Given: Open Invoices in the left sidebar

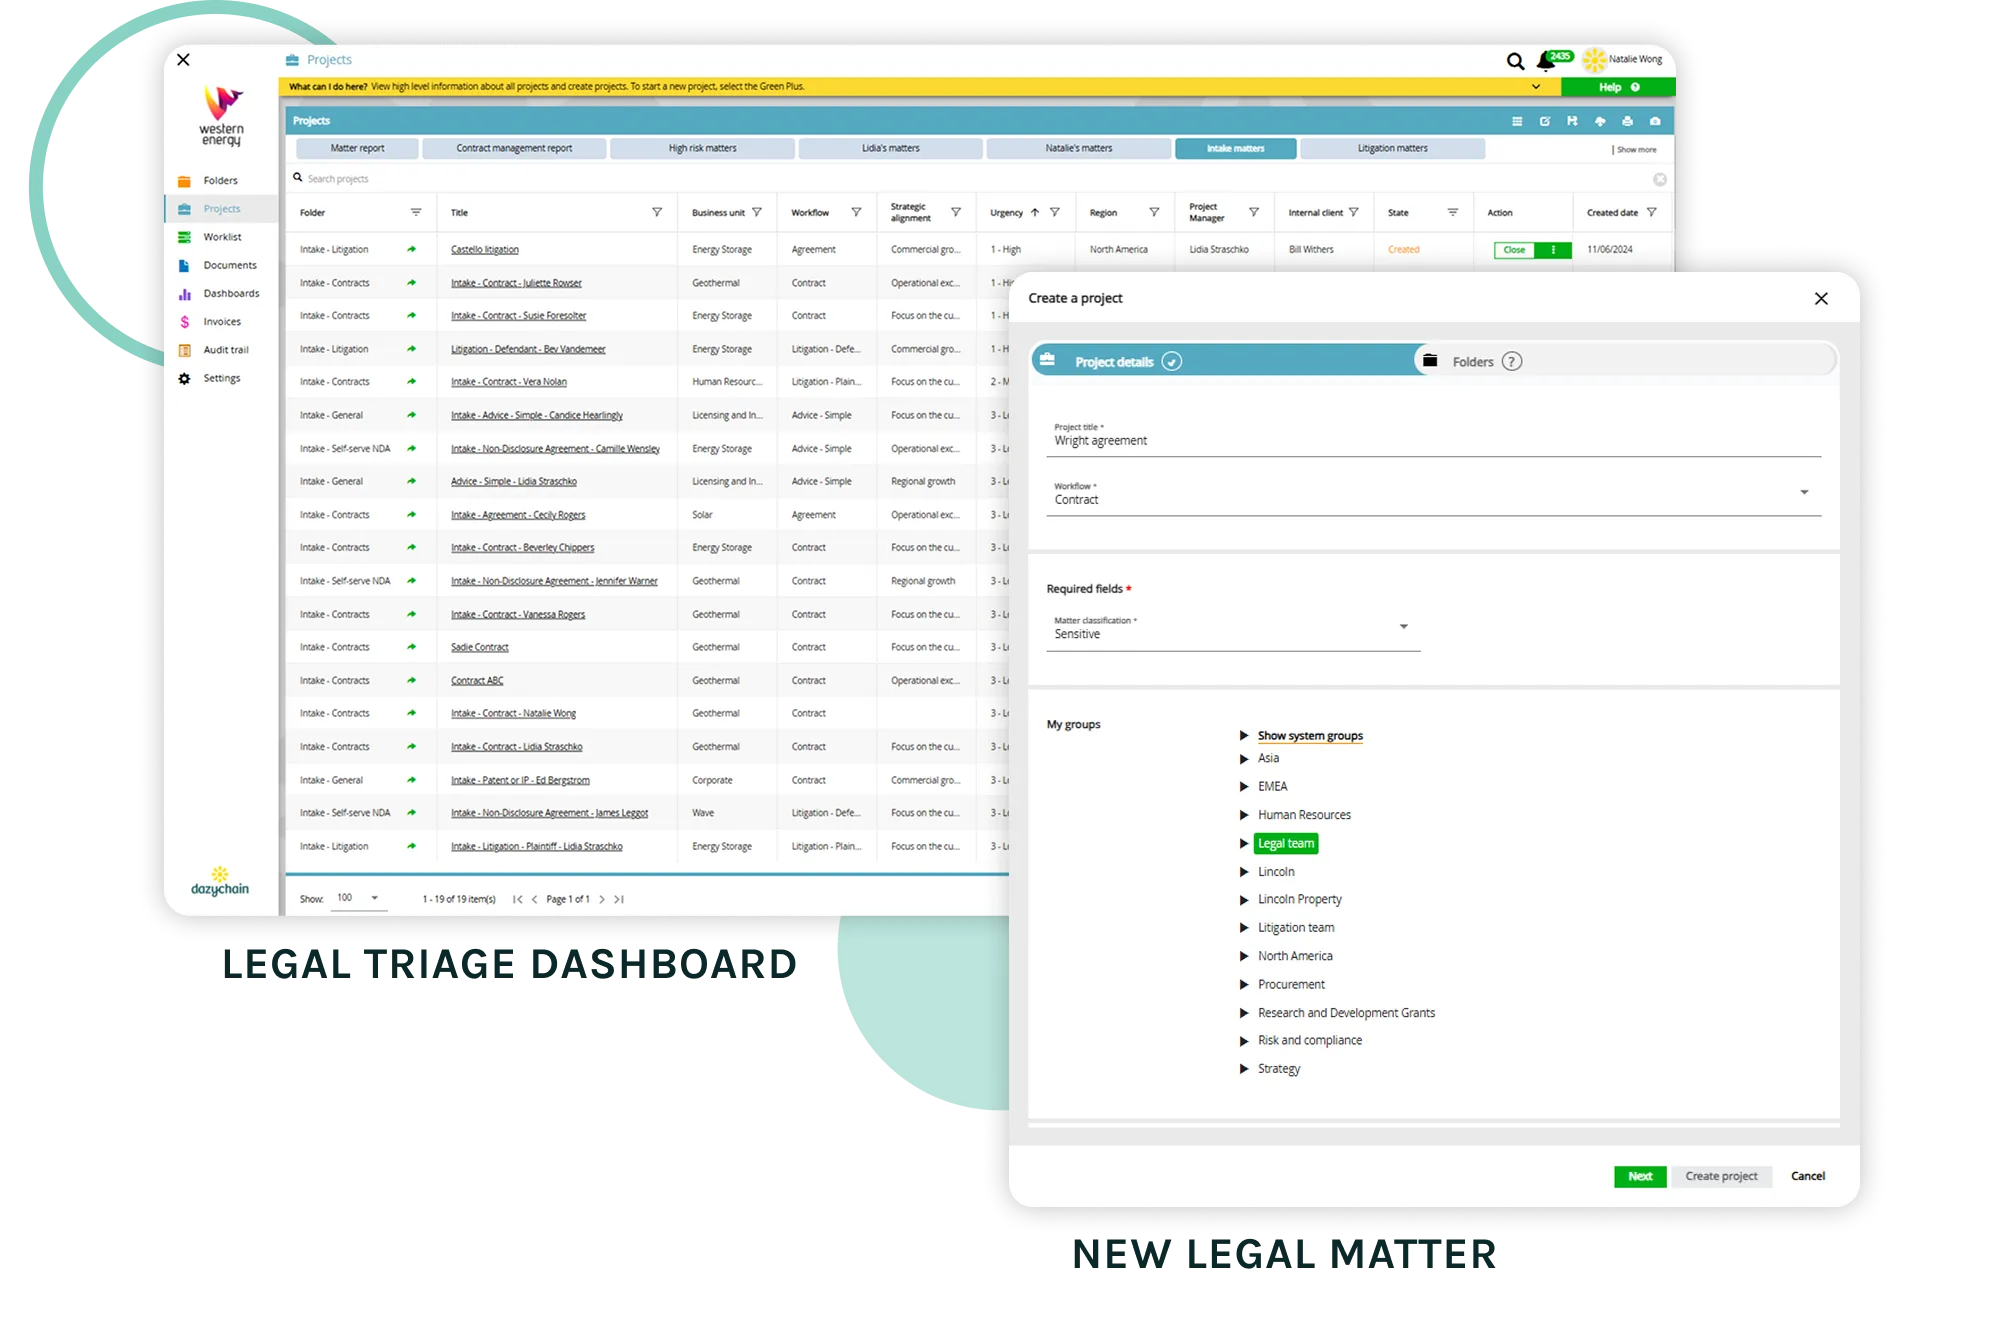Looking at the screenshot, I should (222, 322).
